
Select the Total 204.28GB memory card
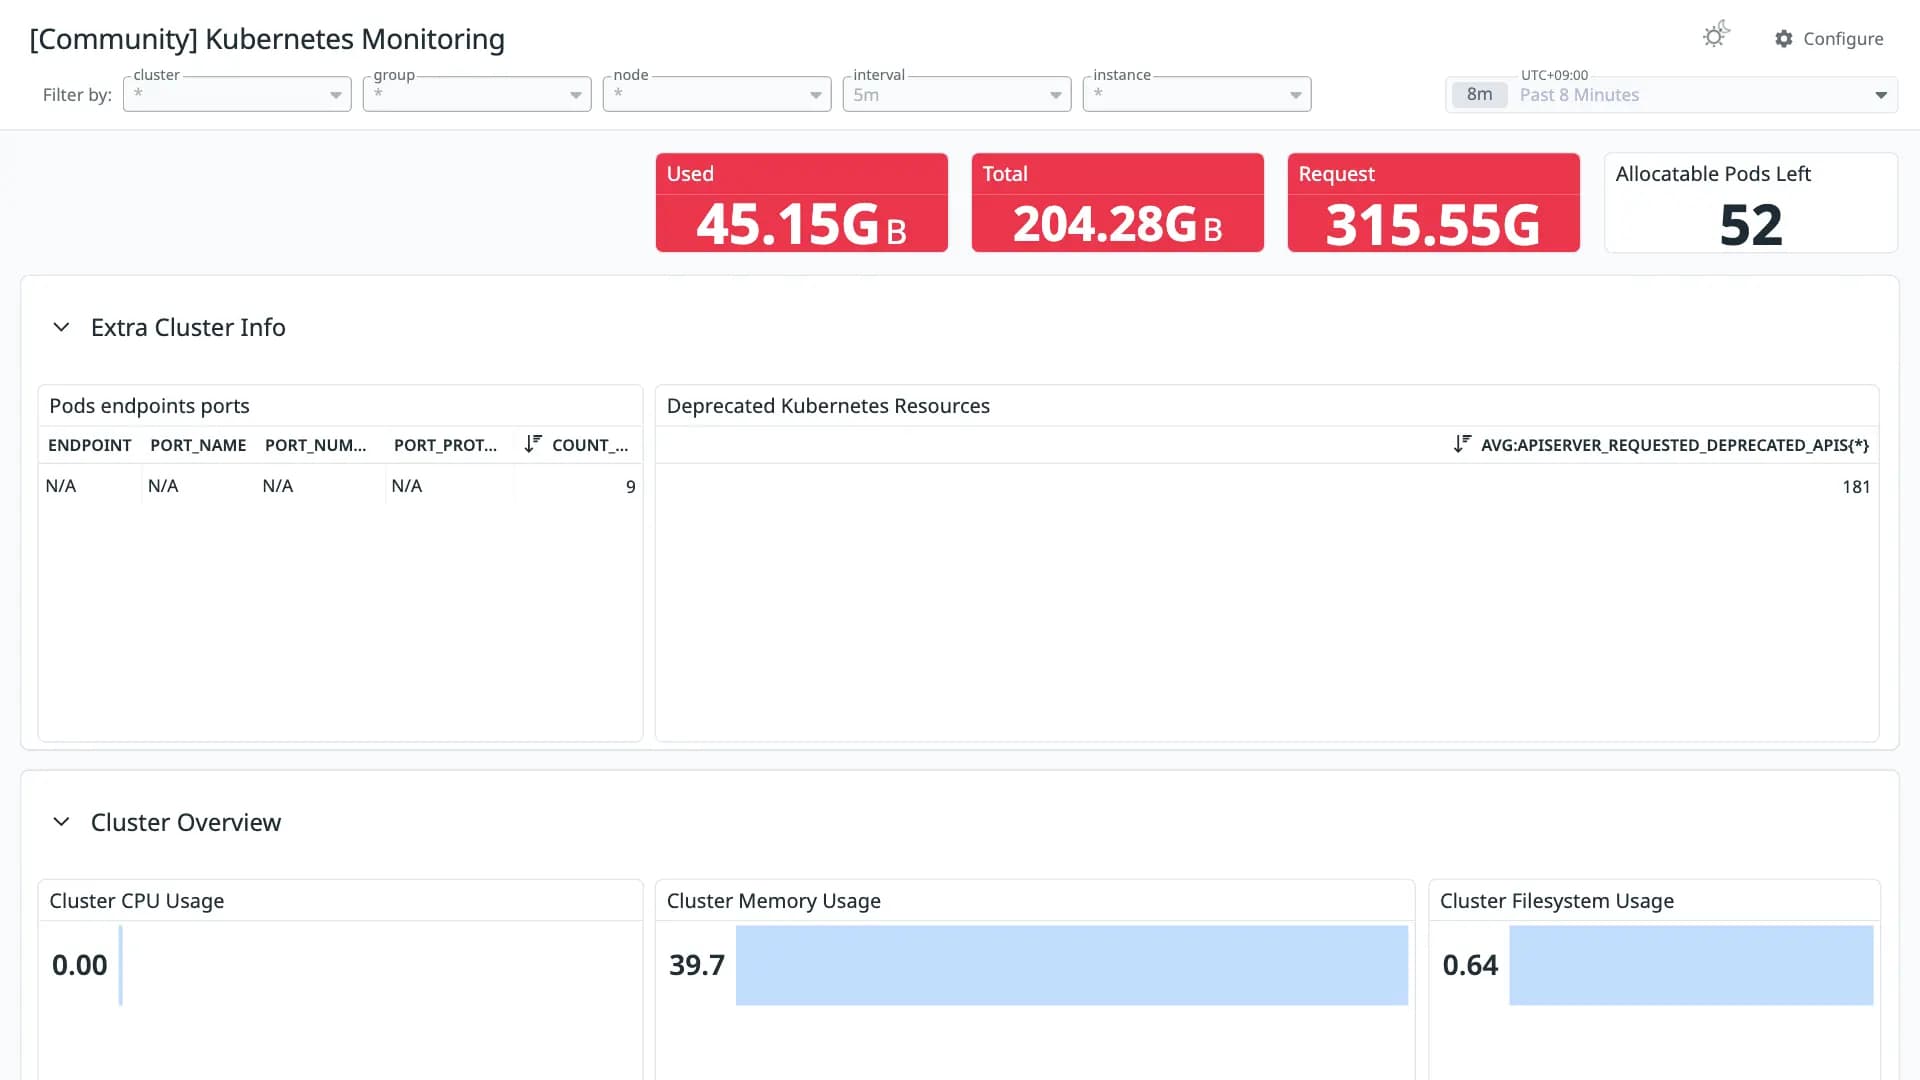pos(1118,202)
